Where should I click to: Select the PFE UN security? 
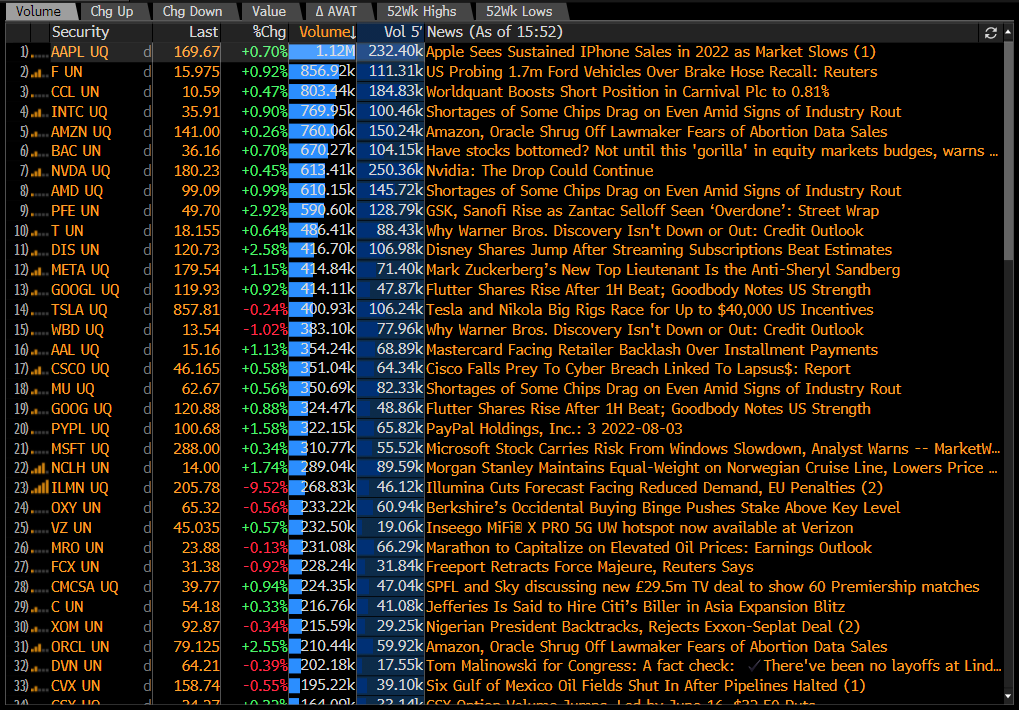pyautogui.click(x=75, y=211)
